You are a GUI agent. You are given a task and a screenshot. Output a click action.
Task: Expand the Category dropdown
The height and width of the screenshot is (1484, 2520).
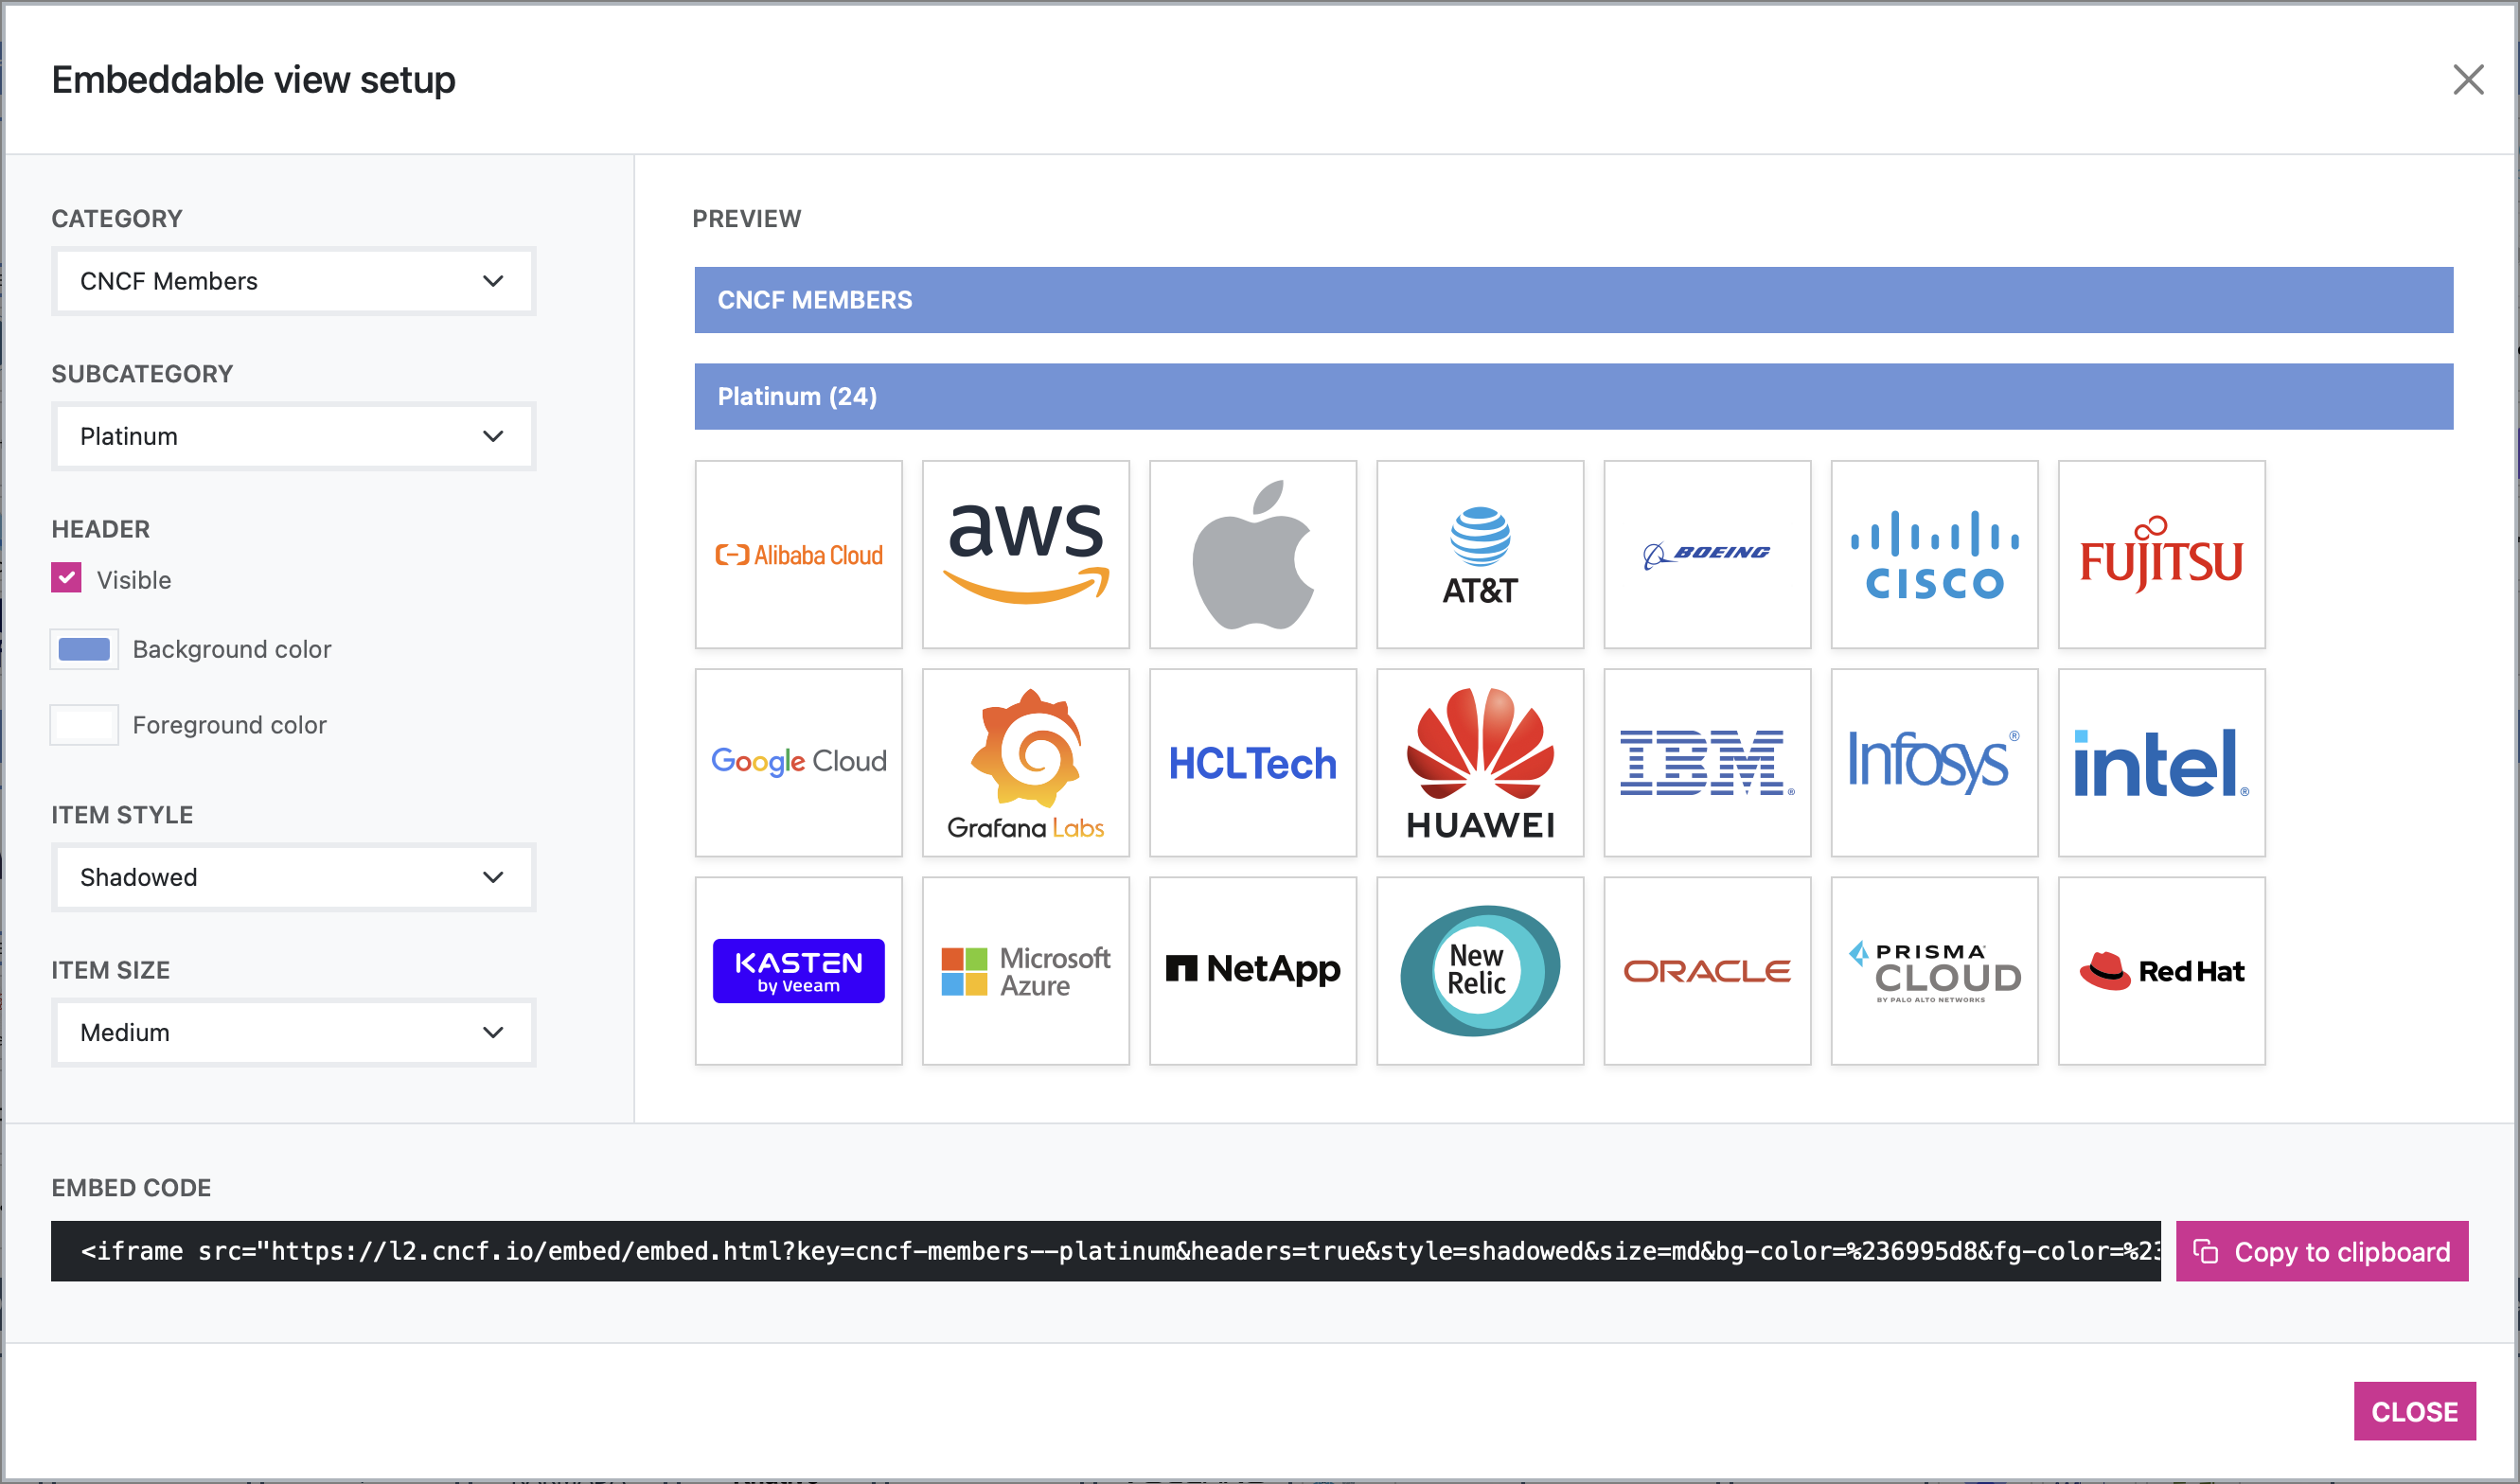pyautogui.click(x=293, y=281)
